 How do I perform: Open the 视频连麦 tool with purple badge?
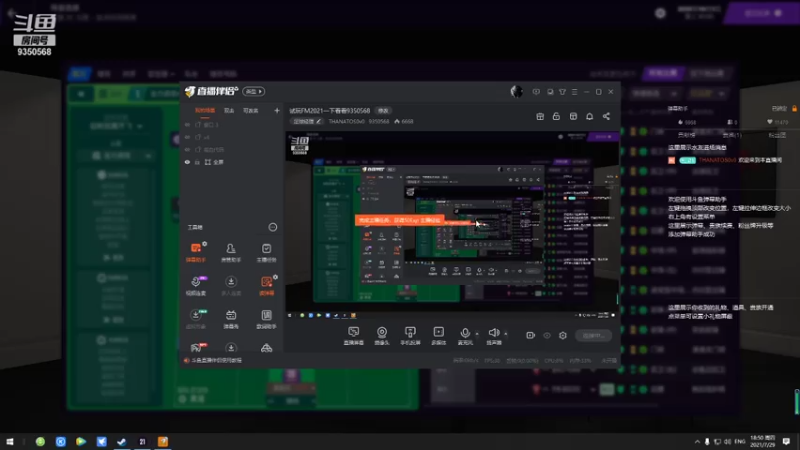point(195,285)
